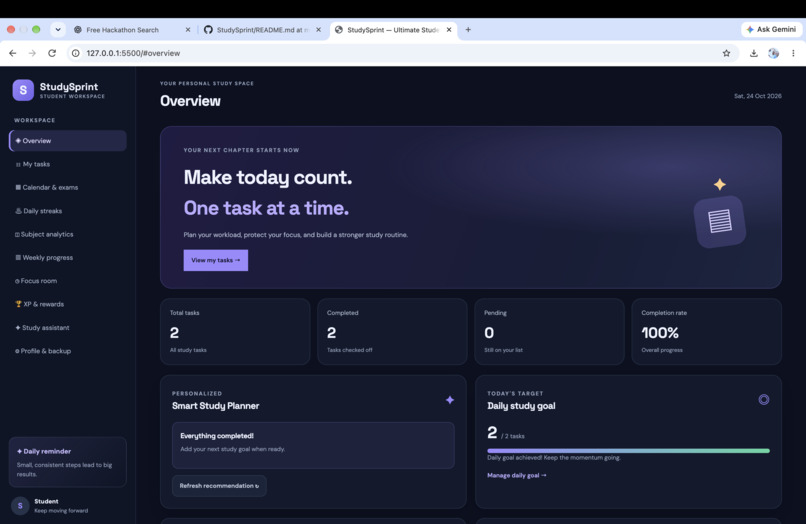
Task: Click the browser forward arrow
Action: coord(32,53)
